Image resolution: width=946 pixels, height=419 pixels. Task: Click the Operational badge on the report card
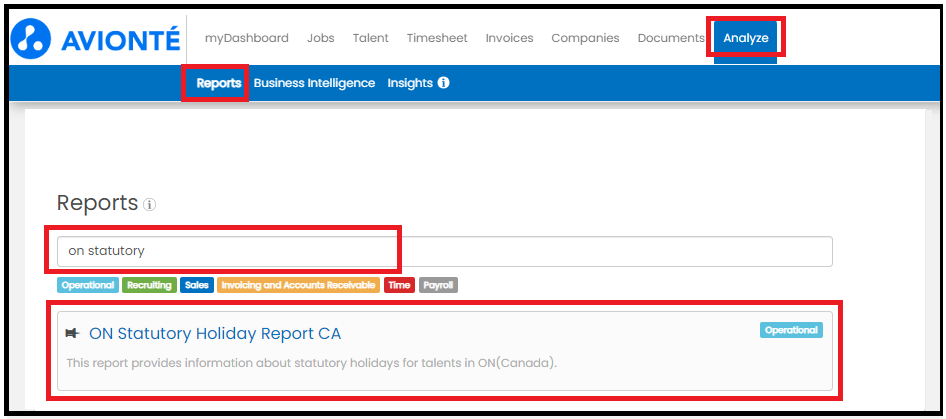(x=791, y=330)
